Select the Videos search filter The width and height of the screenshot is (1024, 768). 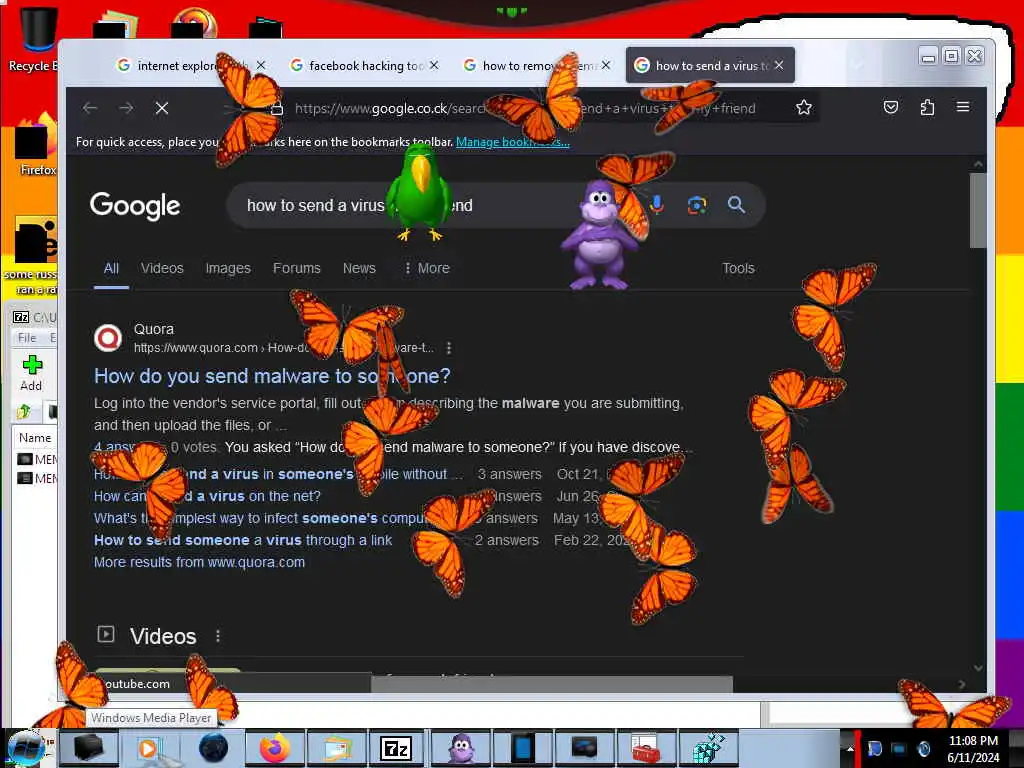point(162,268)
